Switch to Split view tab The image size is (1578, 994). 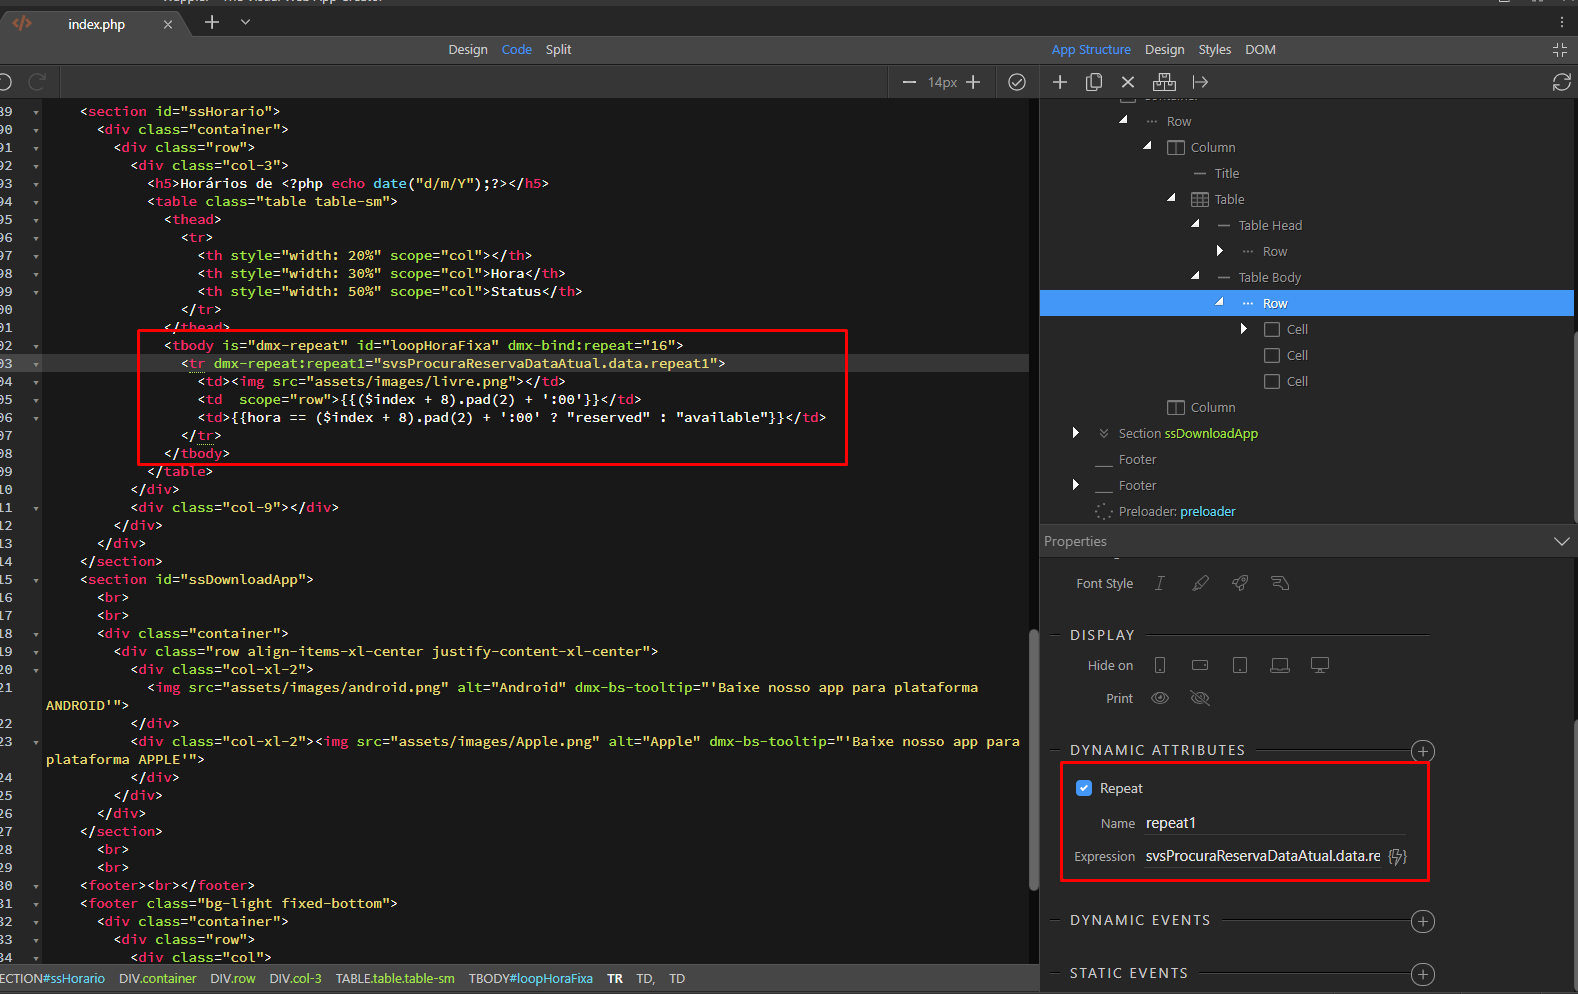pyautogui.click(x=558, y=49)
